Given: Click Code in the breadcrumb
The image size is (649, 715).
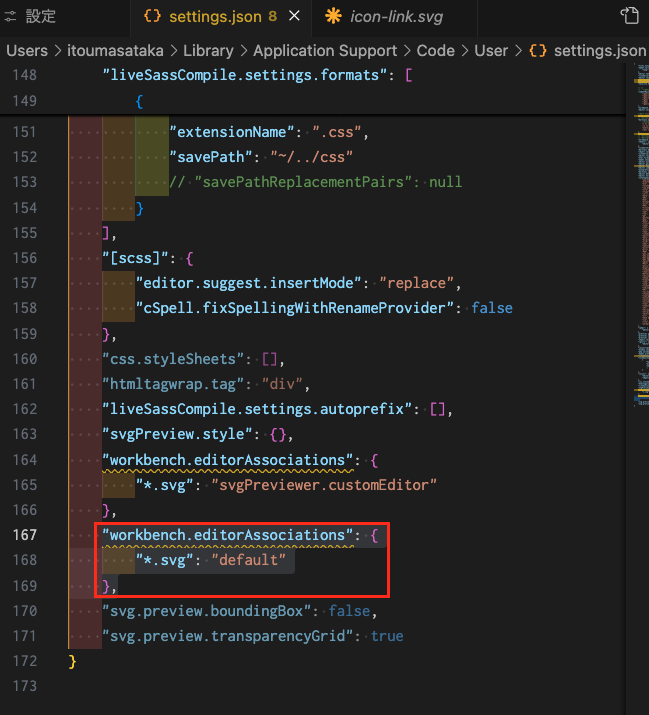Looking at the screenshot, I should (436, 51).
